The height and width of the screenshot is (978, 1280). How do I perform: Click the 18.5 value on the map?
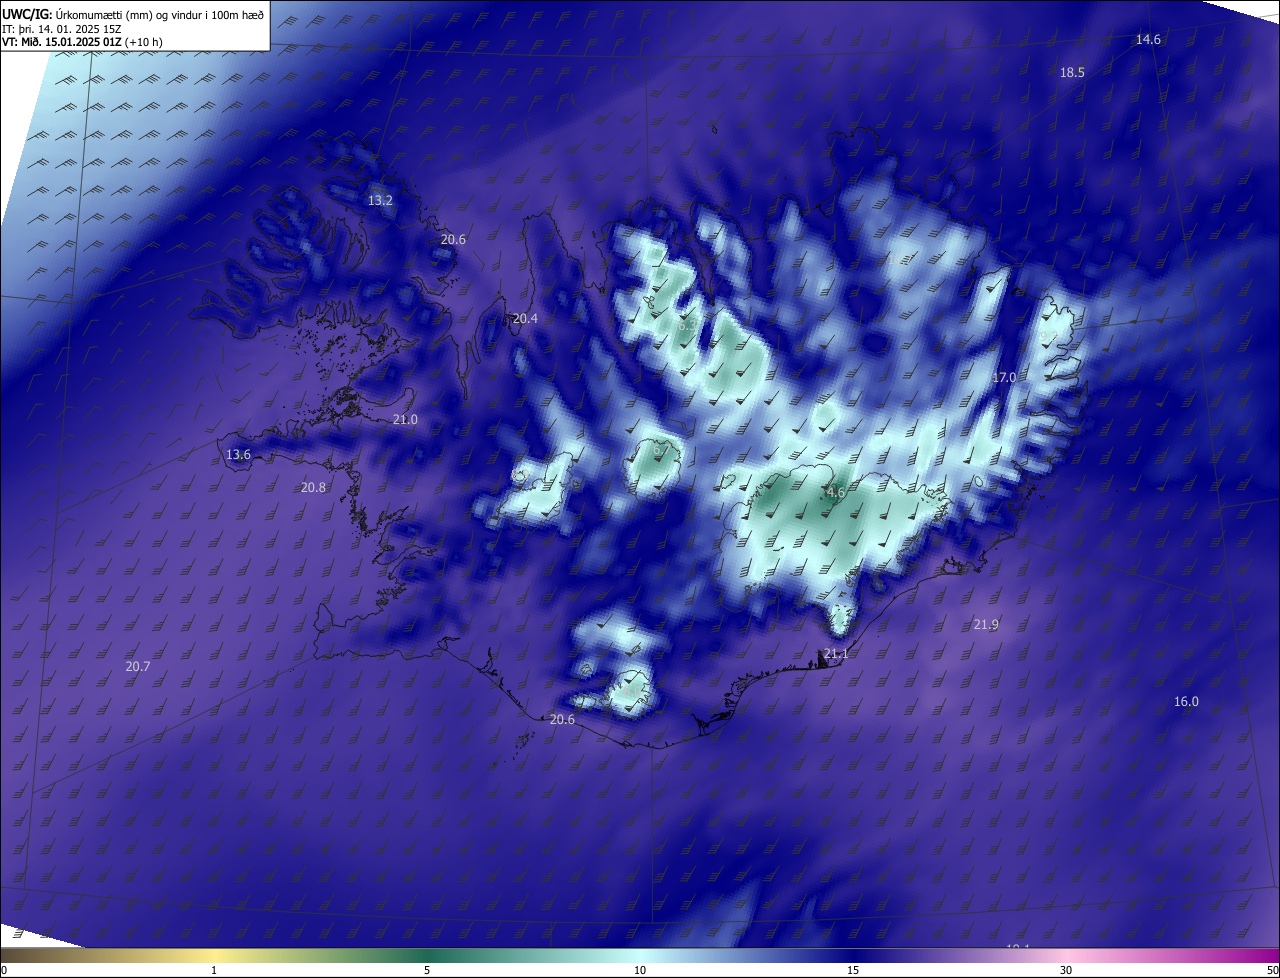pyautogui.click(x=1072, y=72)
